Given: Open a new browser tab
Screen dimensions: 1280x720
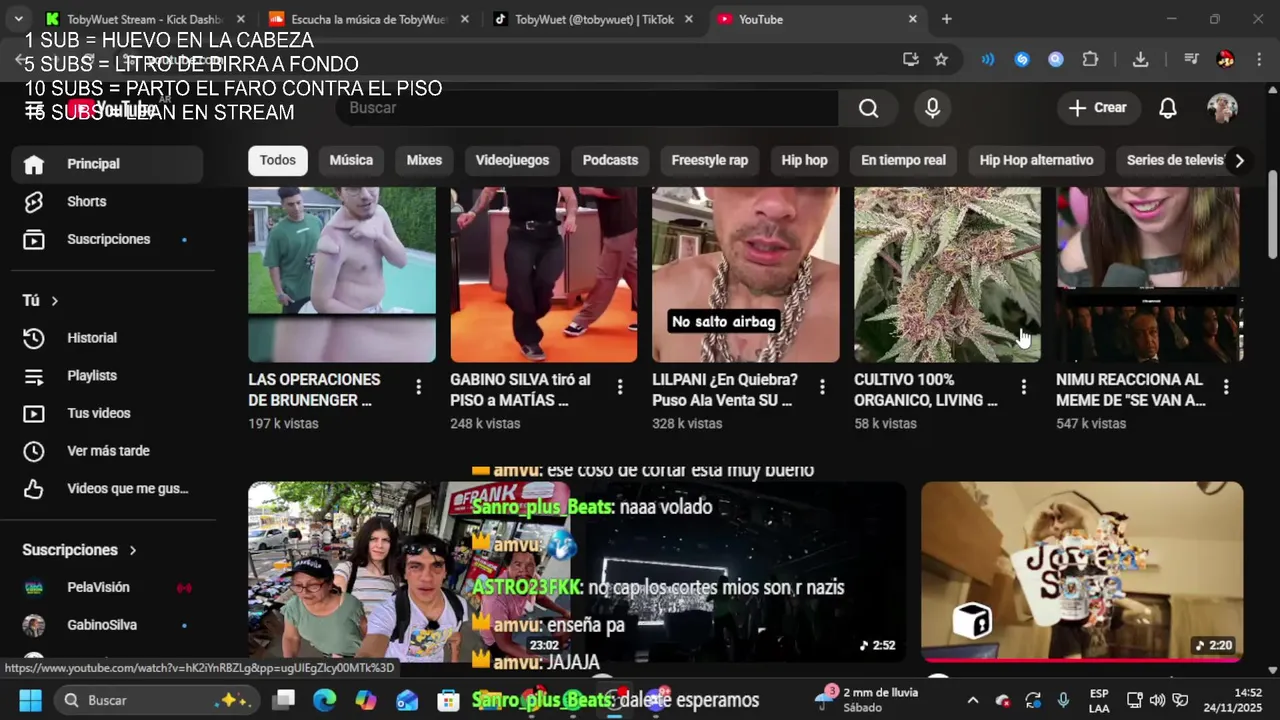Looking at the screenshot, I should [x=946, y=19].
